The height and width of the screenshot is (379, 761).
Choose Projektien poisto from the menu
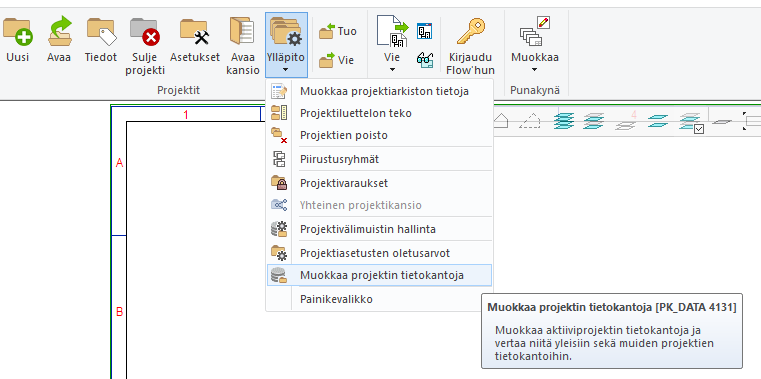tap(379, 135)
